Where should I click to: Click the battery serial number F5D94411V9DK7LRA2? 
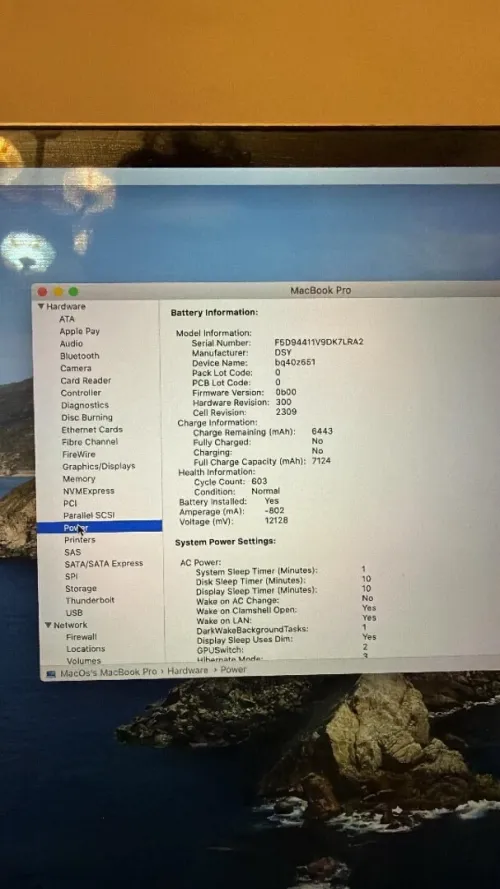tap(319, 342)
